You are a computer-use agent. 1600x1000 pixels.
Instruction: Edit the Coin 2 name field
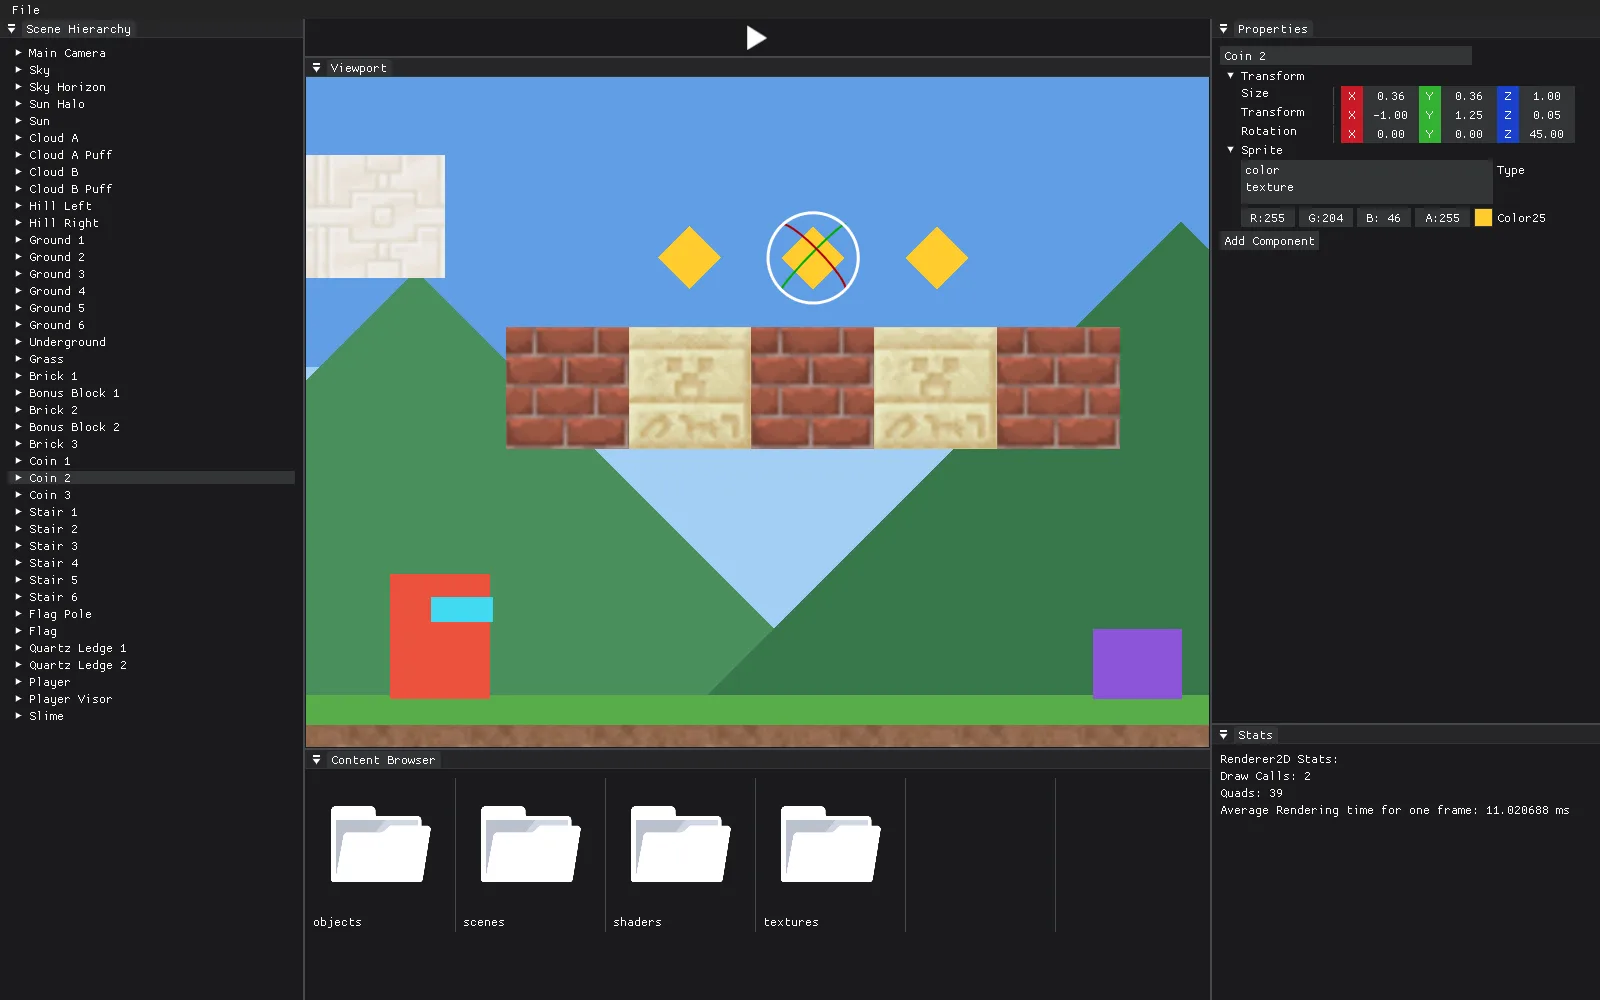[1345, 56]
